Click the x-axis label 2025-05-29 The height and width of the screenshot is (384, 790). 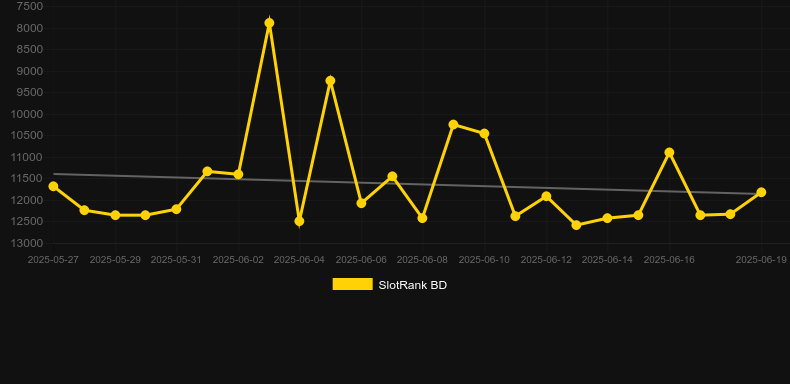point(115,260)
